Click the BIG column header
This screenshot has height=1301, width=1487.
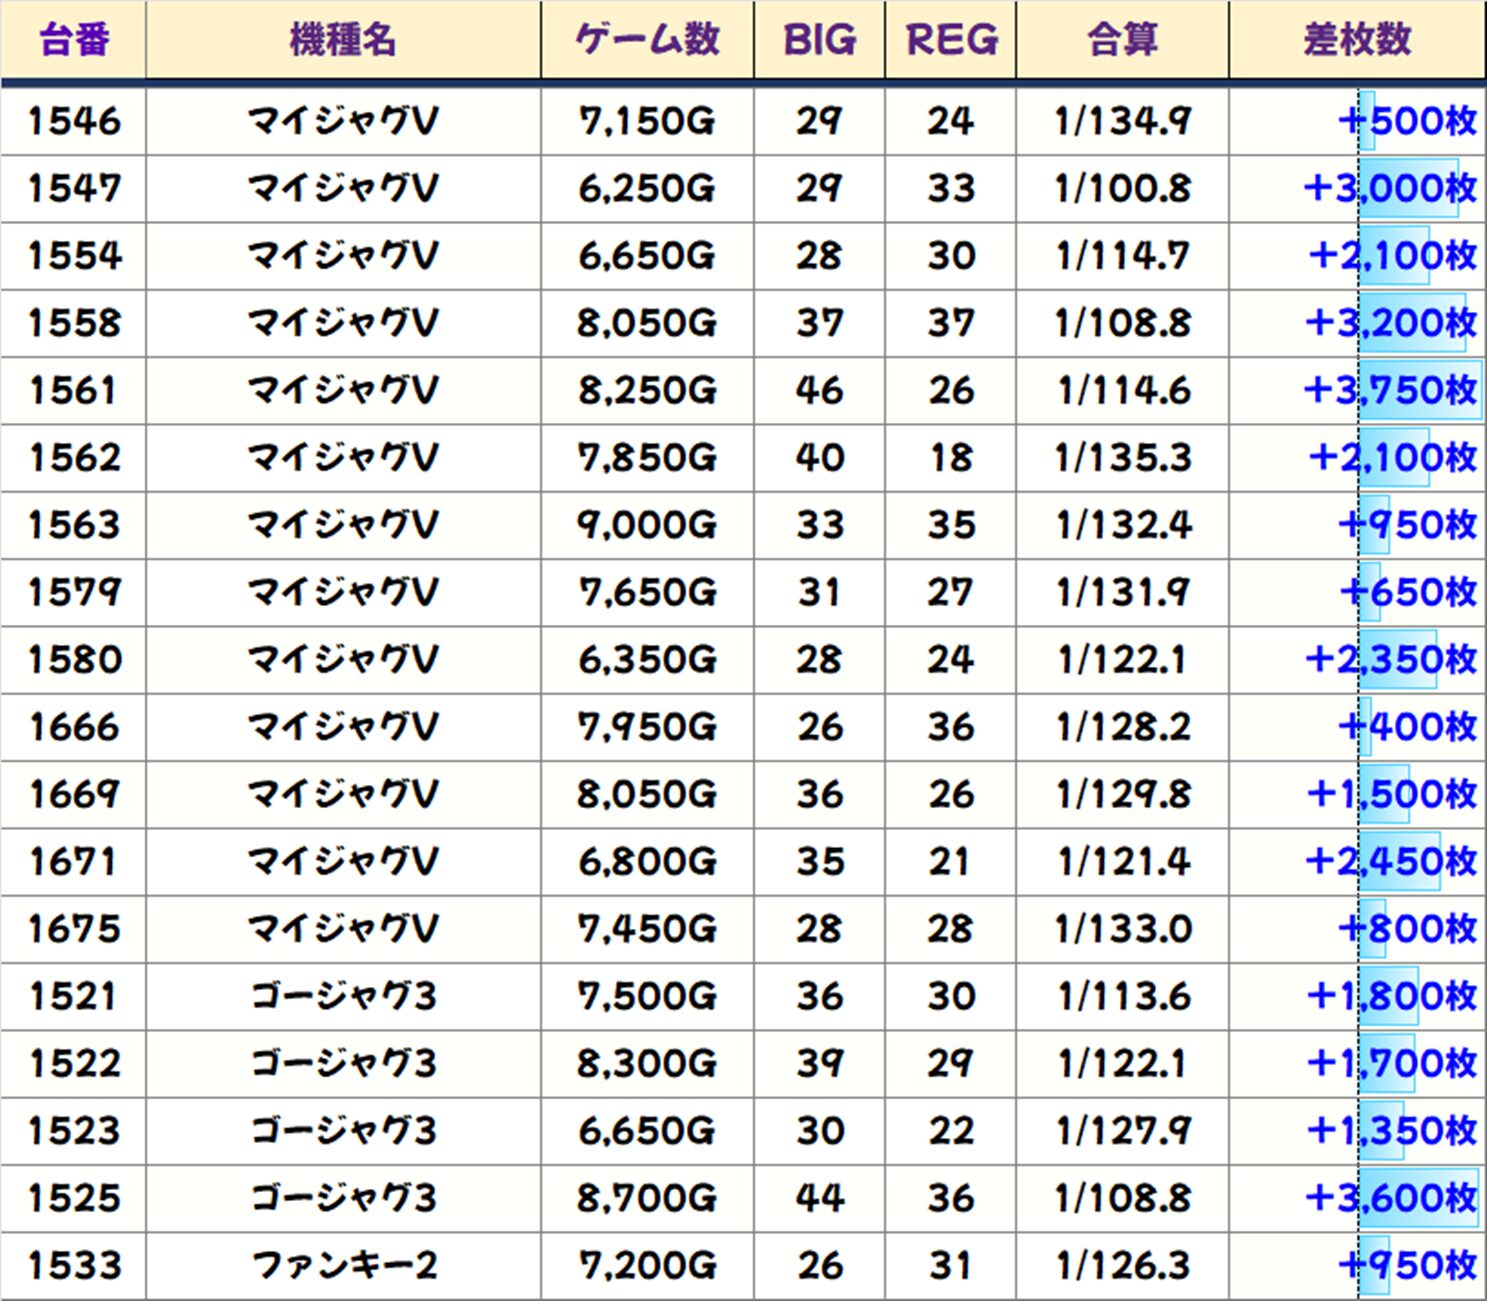click(819, 40)
